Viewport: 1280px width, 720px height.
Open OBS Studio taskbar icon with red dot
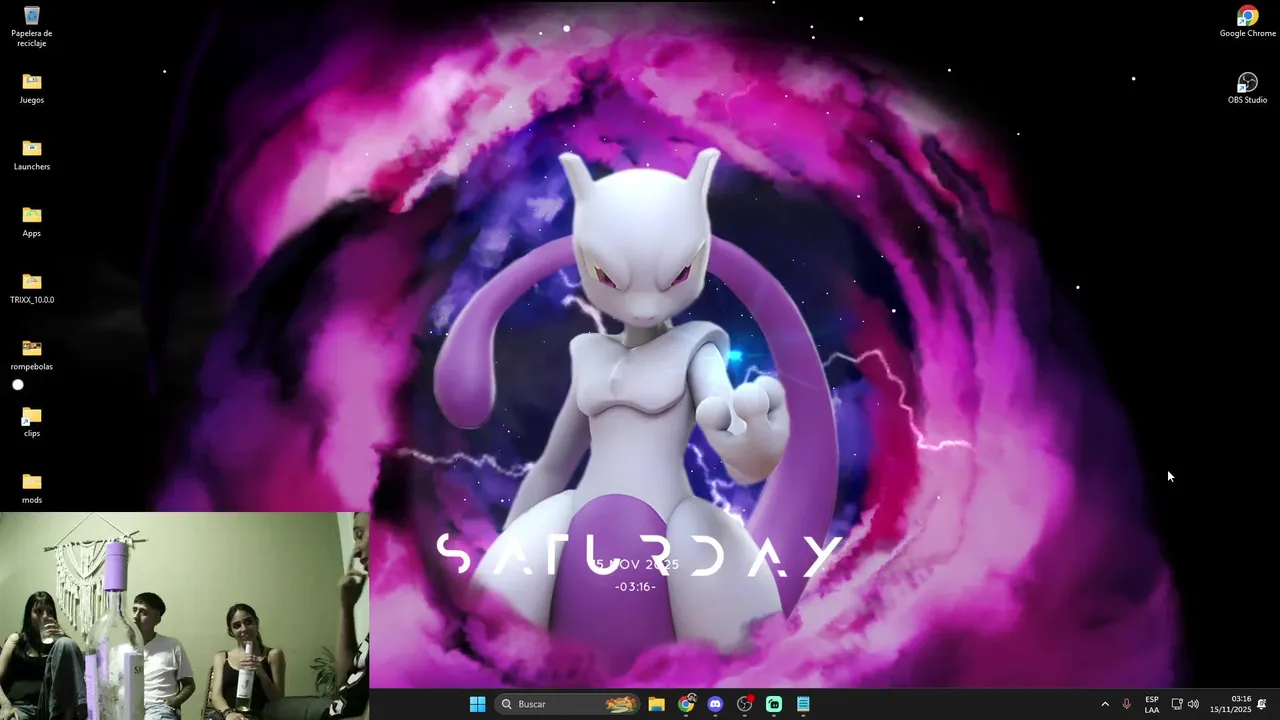[745, 704]
